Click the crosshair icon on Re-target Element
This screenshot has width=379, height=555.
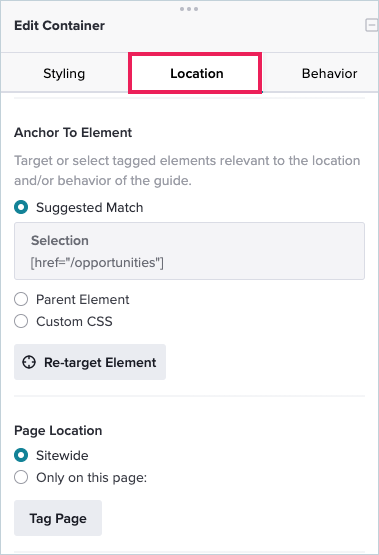(29, 362)
